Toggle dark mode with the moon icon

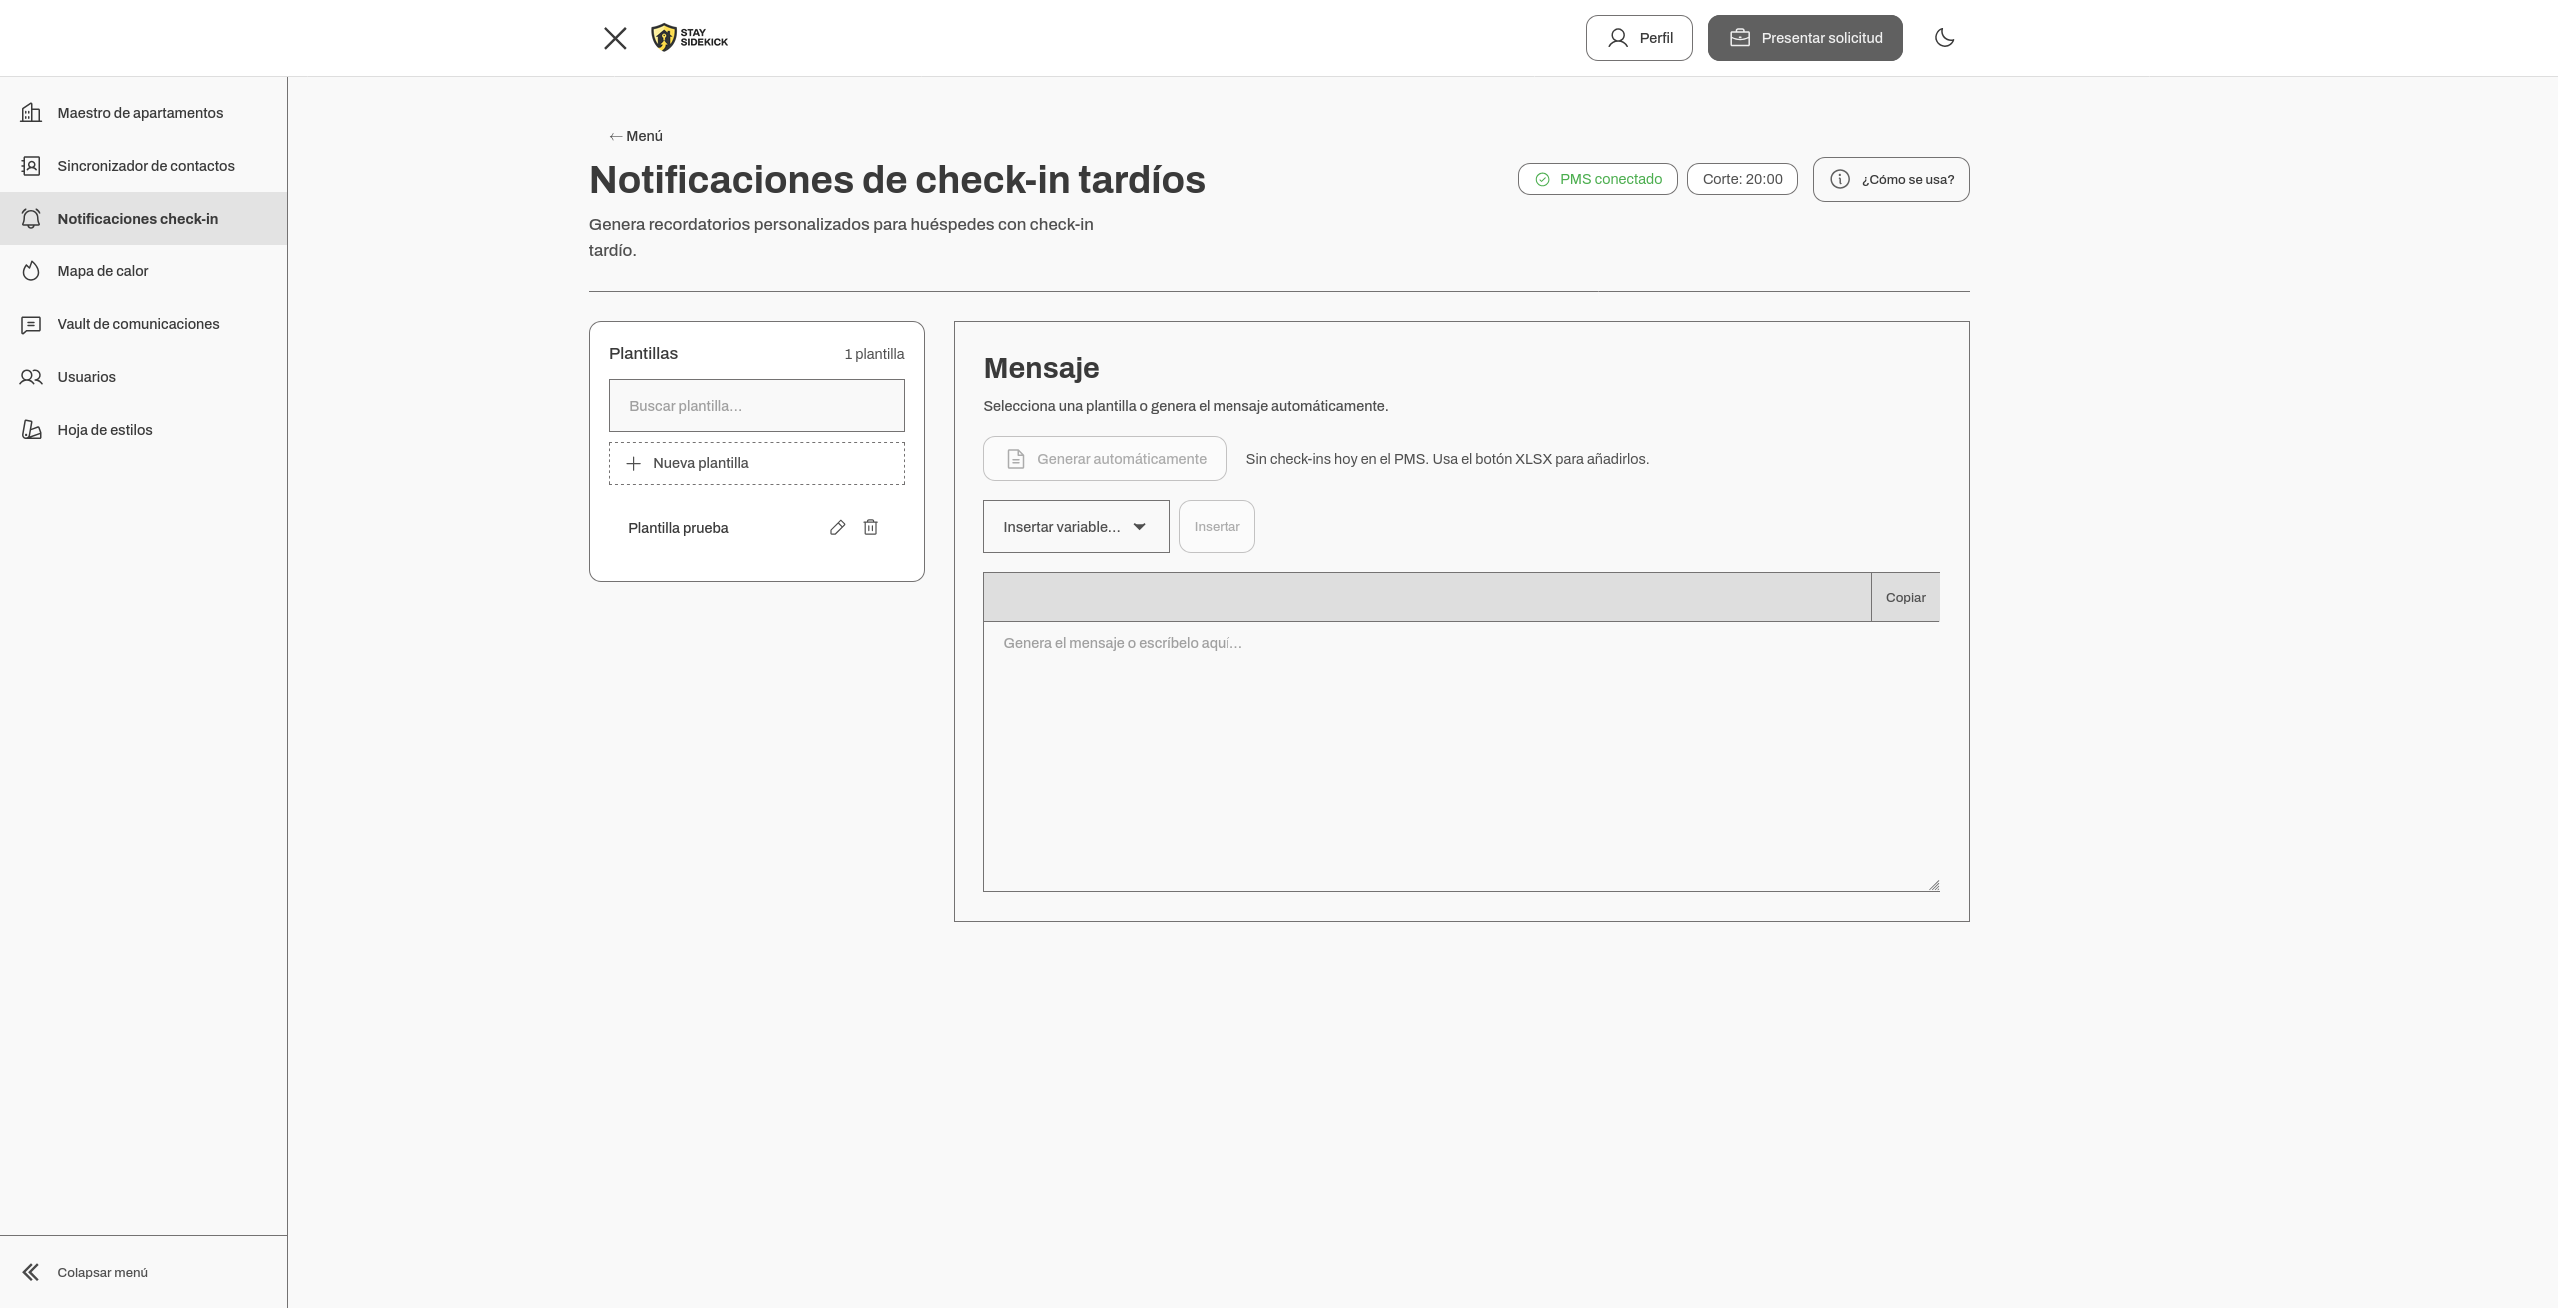(x=1944, y=38)
